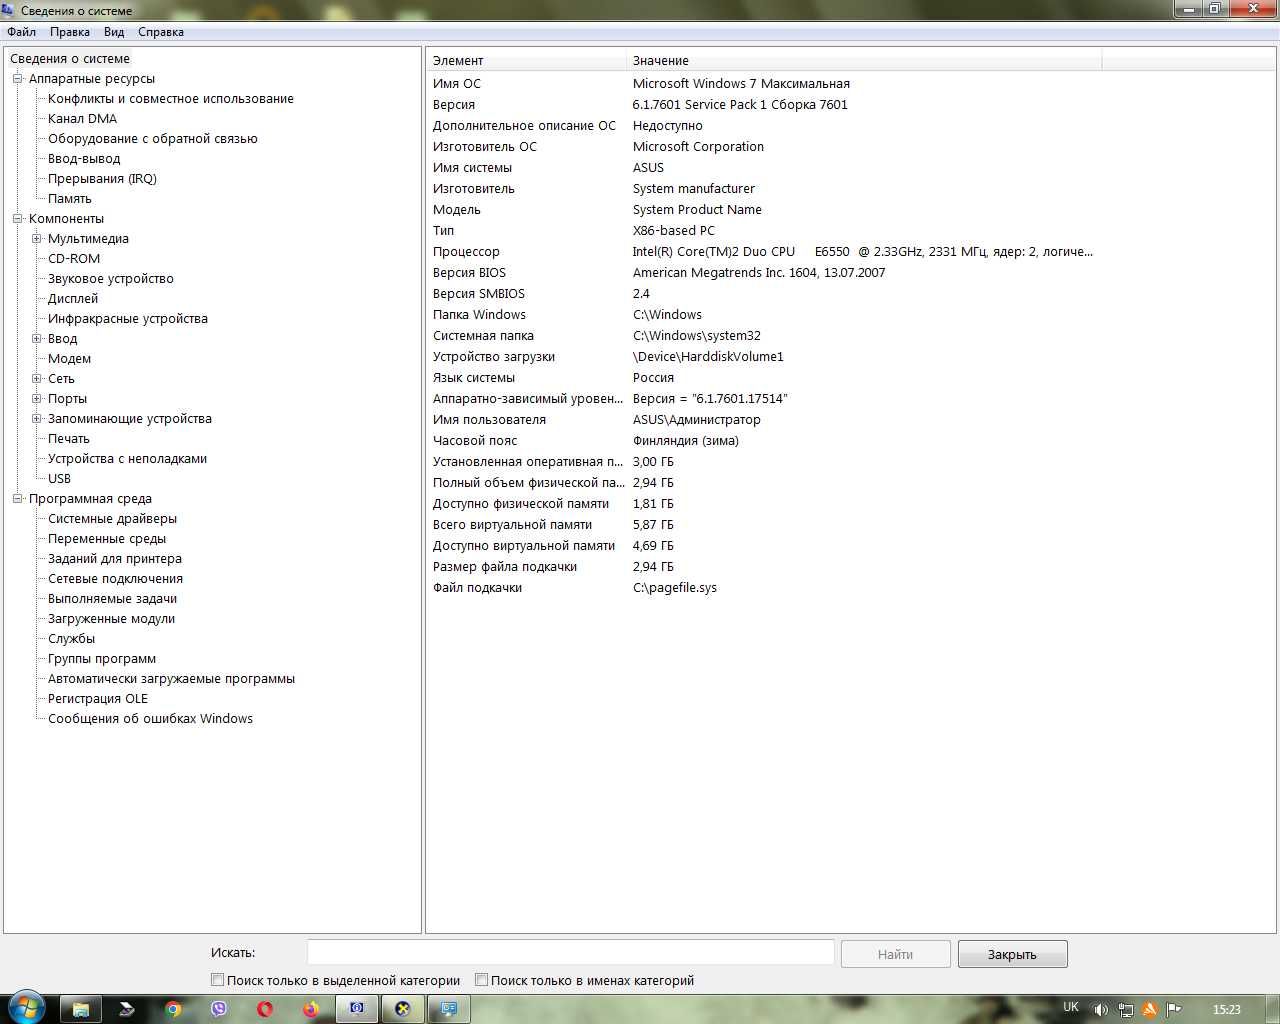Focus the 'Искать' search input field

pos(570,953)
